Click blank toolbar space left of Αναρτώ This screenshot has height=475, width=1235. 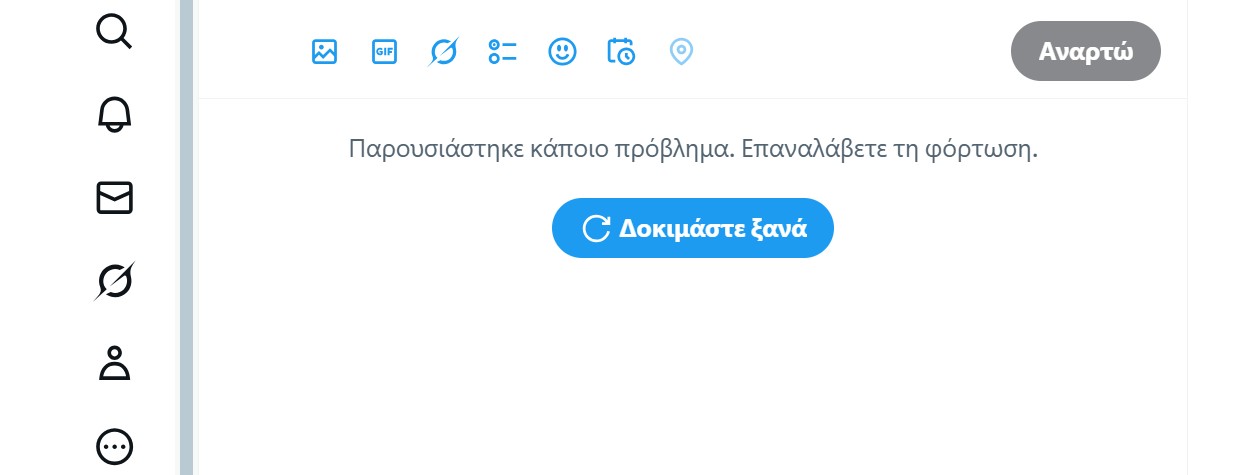tap(850, 51)
